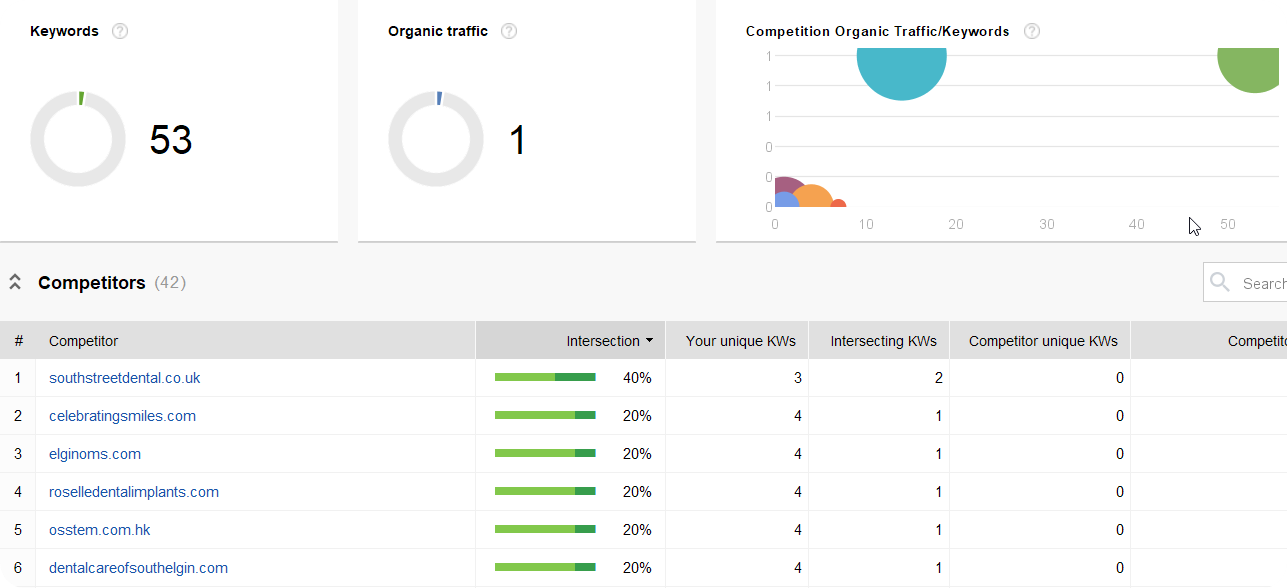Sort by Your unique KWs column
This screenshot has height=588, width=1287.
click(740, 341)
